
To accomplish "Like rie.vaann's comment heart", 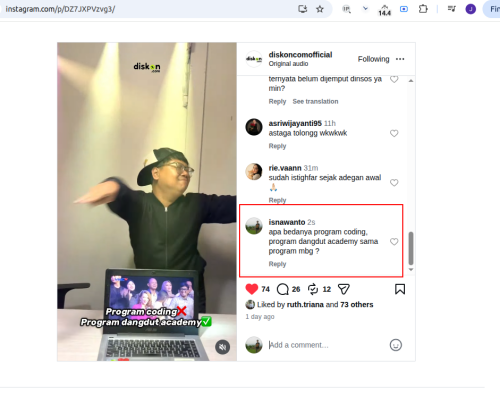I will point(394,183).
